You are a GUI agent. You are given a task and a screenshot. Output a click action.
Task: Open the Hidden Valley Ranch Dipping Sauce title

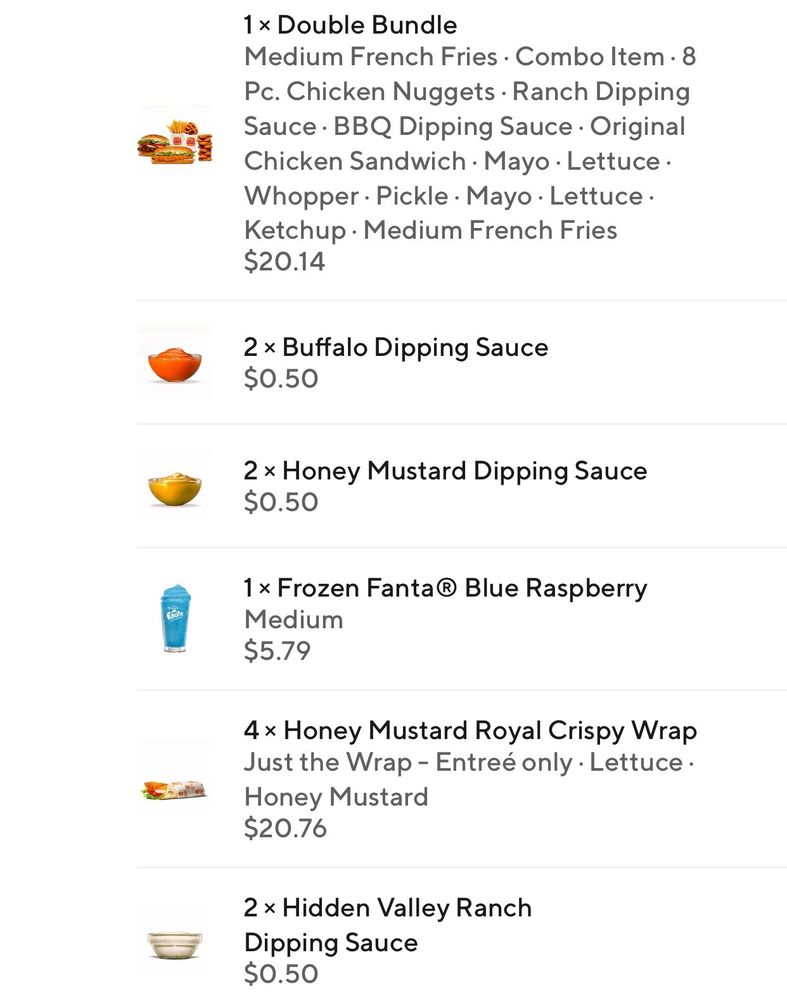[388, 925]
